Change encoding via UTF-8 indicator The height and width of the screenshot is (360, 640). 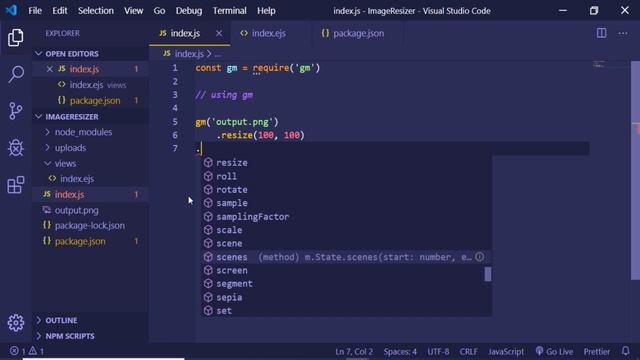click(438, 351)
